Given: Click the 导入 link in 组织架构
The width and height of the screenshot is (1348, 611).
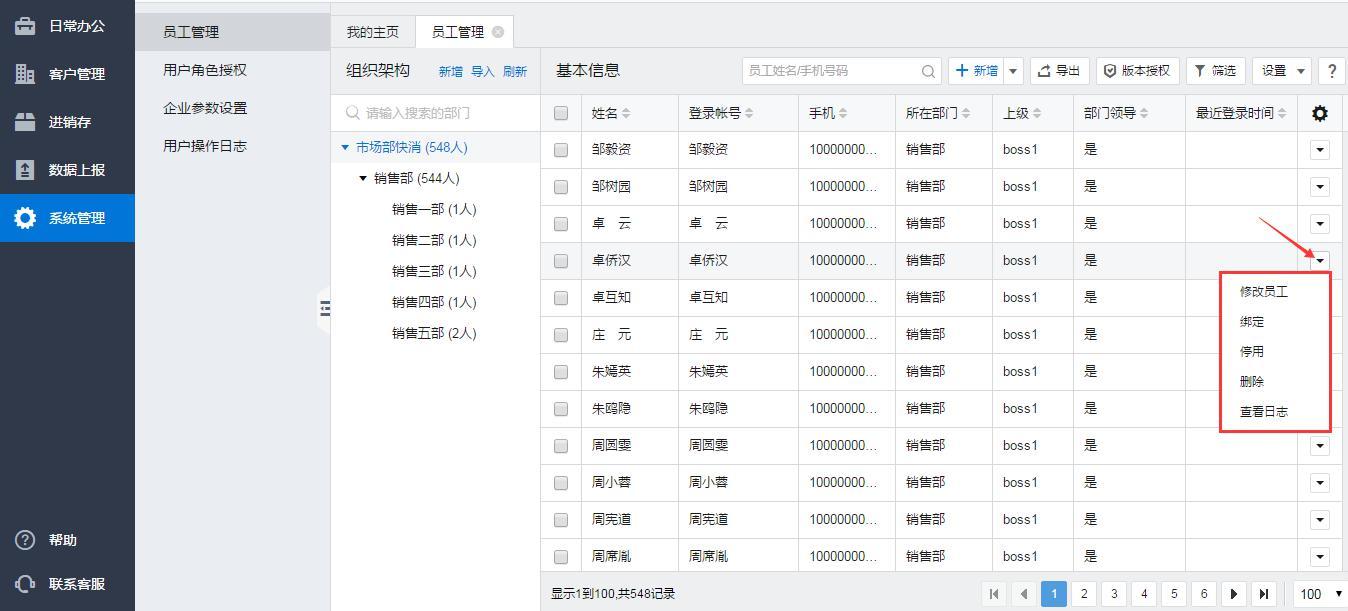Looking at the screenshot, I should tap(482, 72).
